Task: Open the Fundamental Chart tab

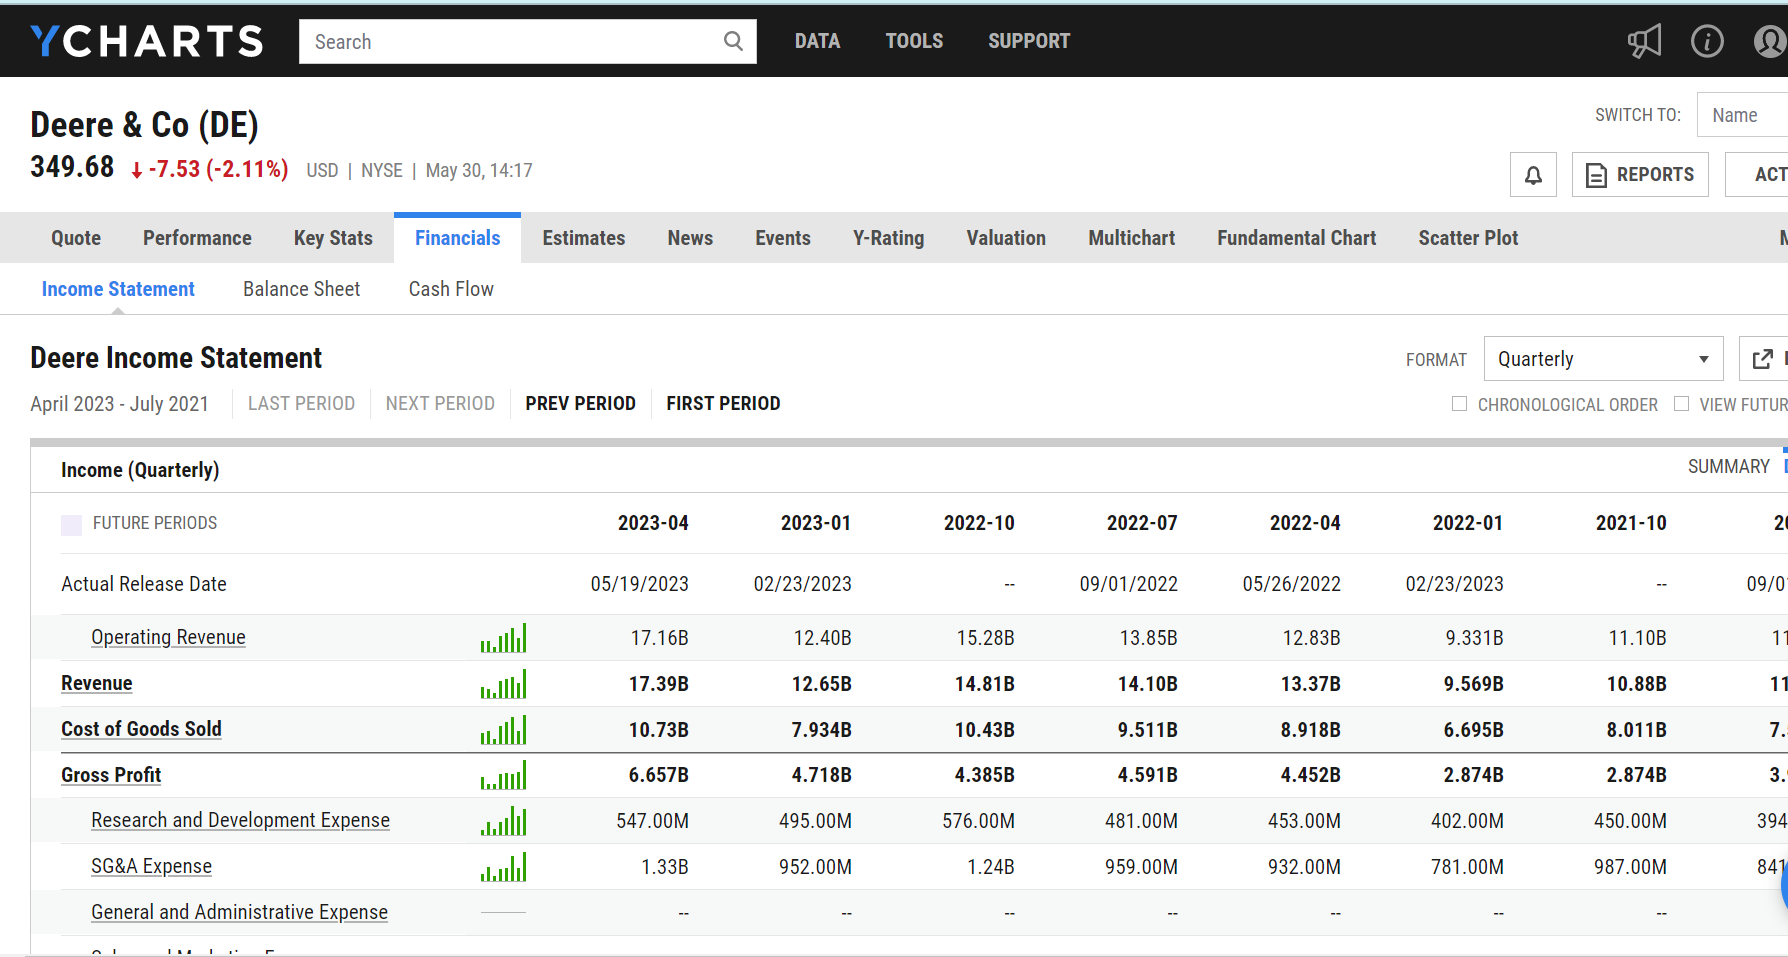Action: coord(1296,238)
